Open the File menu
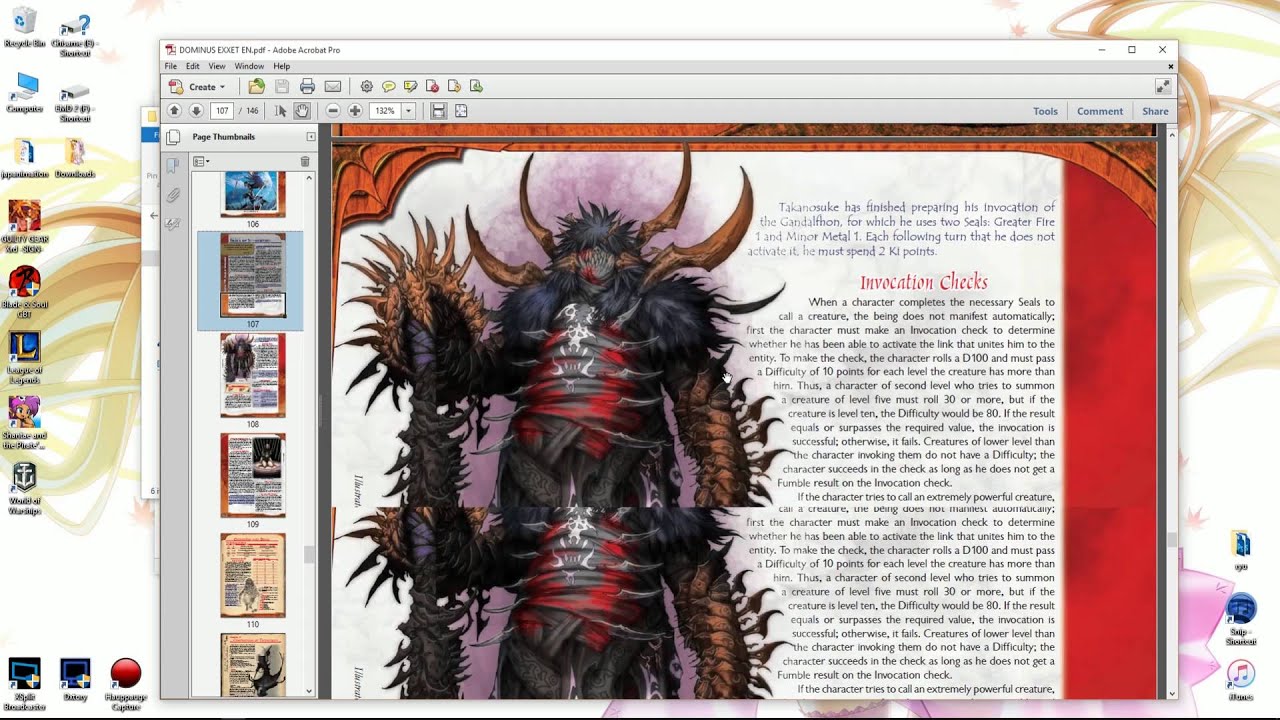This screenshot has height=720, width=1280. pos(171,66)
